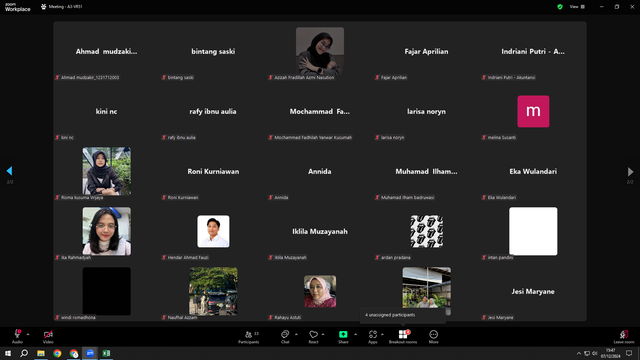640x360 pixels.
Task: Click the Roni Kurniawan participant tile
Action: pos(213,171)
